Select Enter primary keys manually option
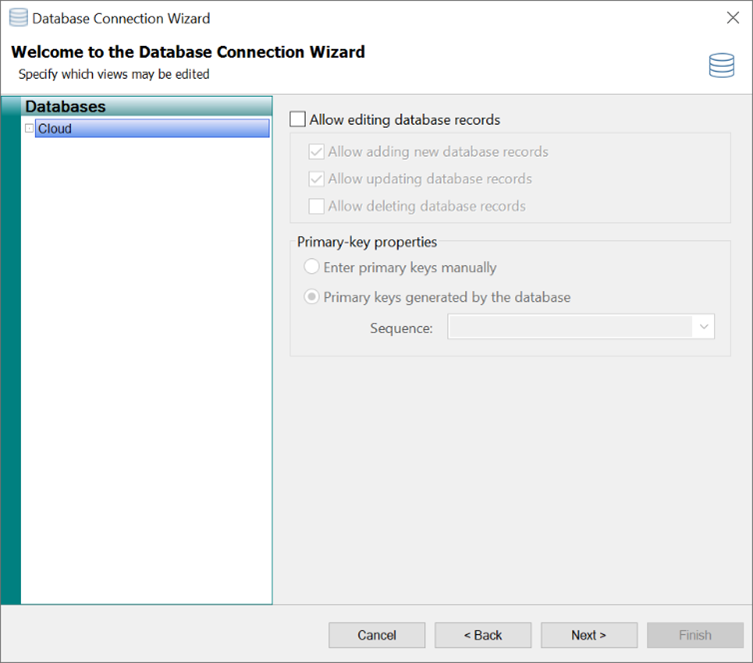 point(312,268)
